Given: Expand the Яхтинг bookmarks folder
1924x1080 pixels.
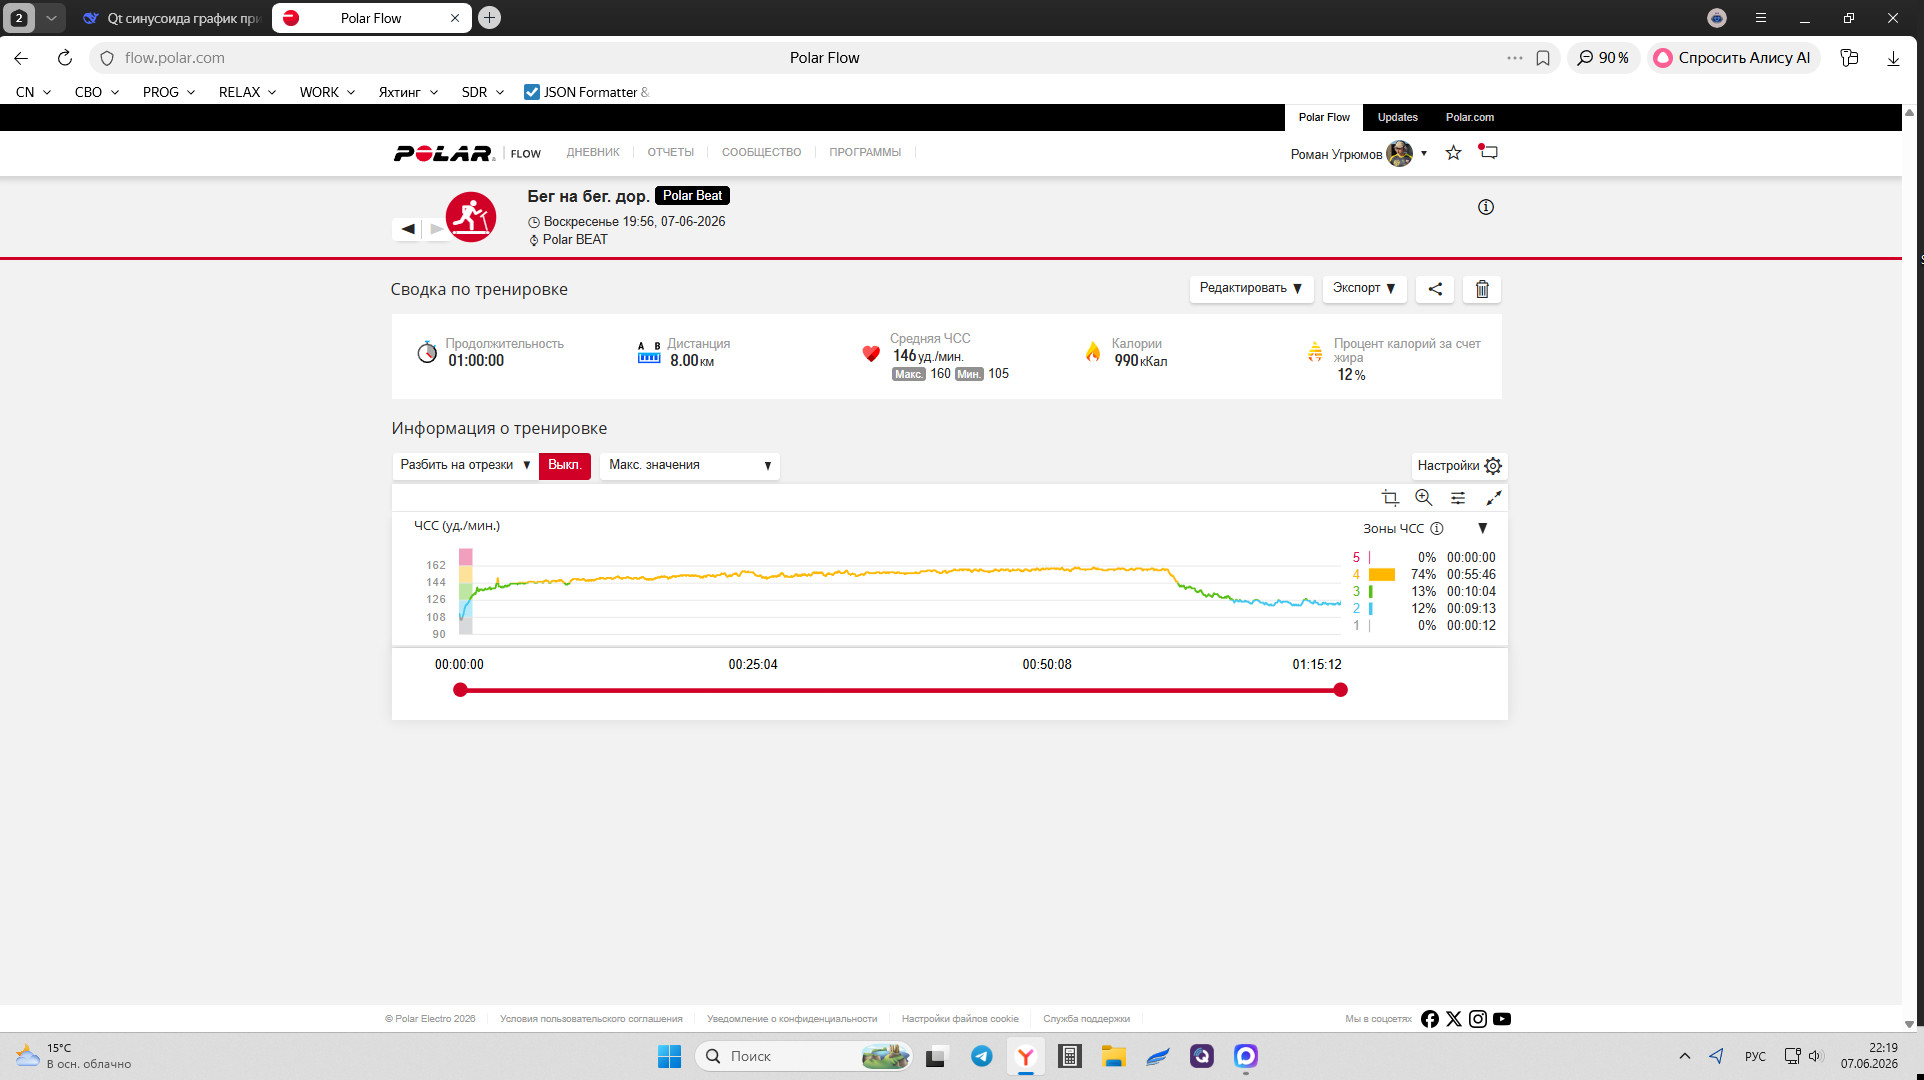Looking at the screenshot, I should [x=408, y=92].
